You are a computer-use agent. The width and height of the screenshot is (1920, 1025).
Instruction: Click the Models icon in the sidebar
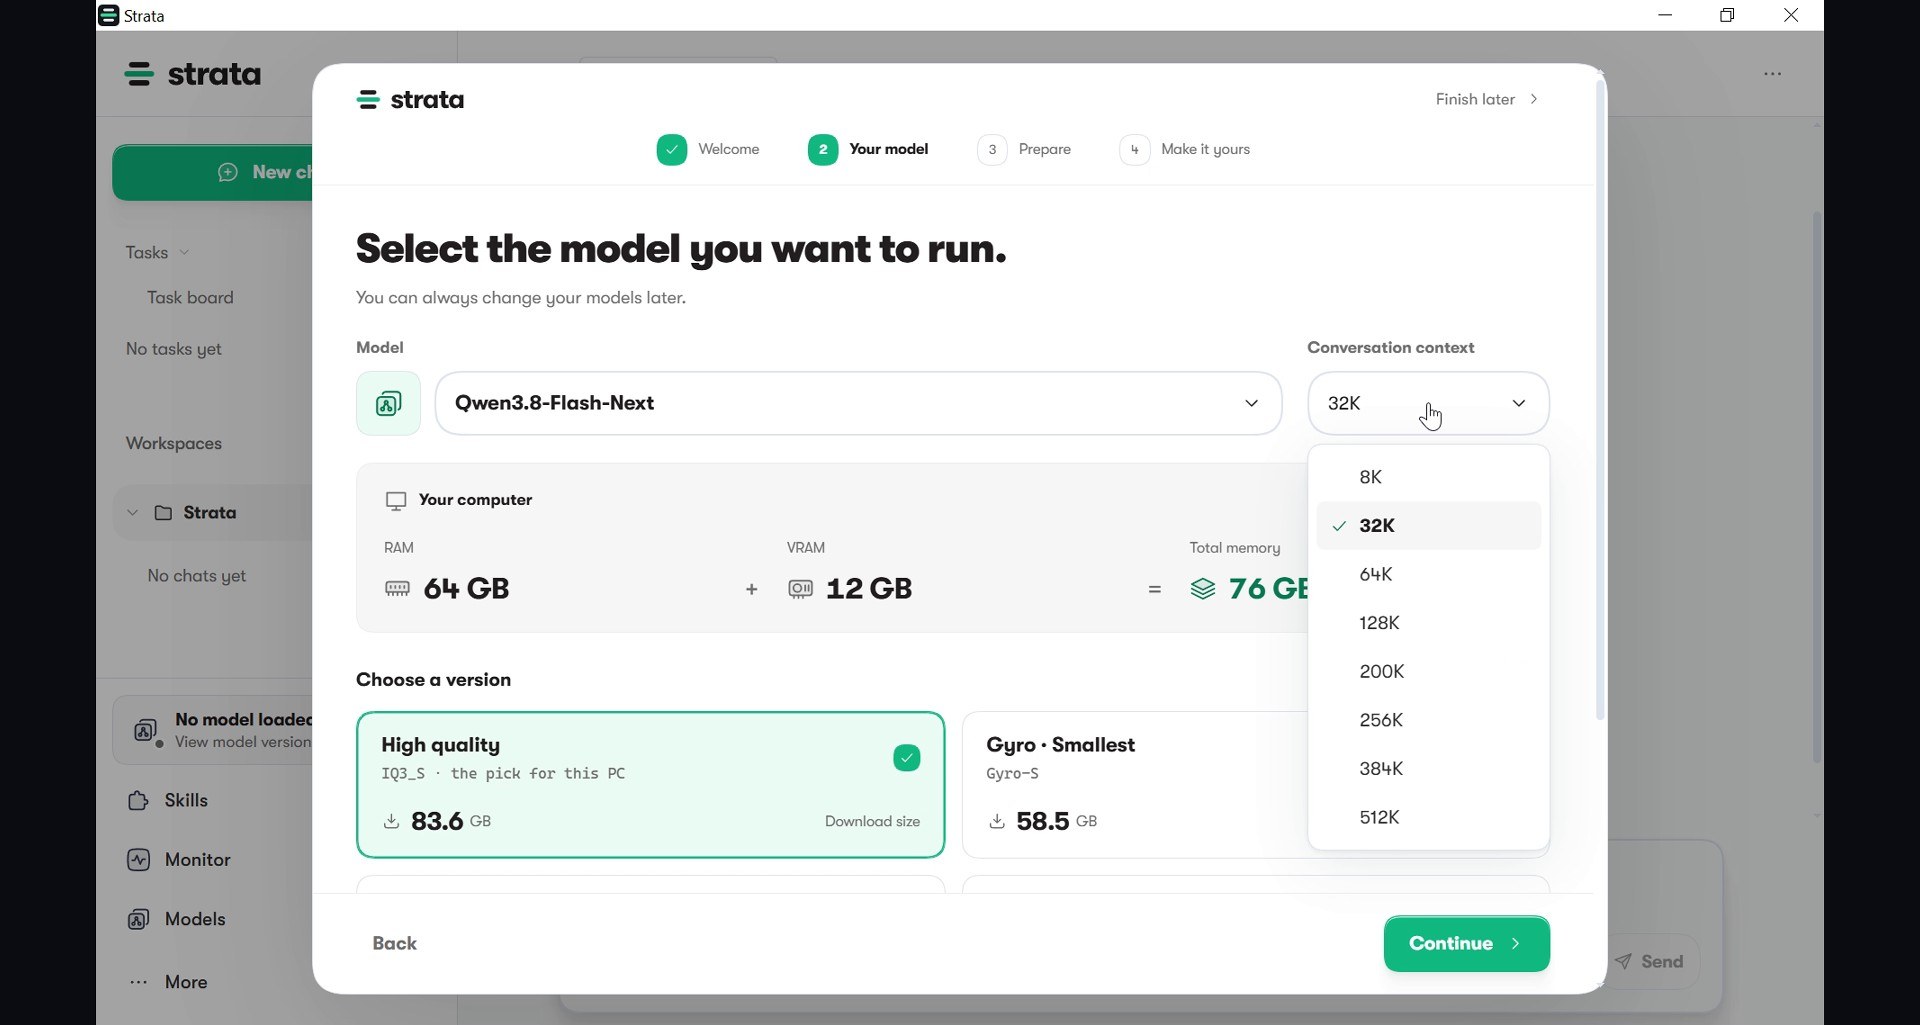coord(139,920)
